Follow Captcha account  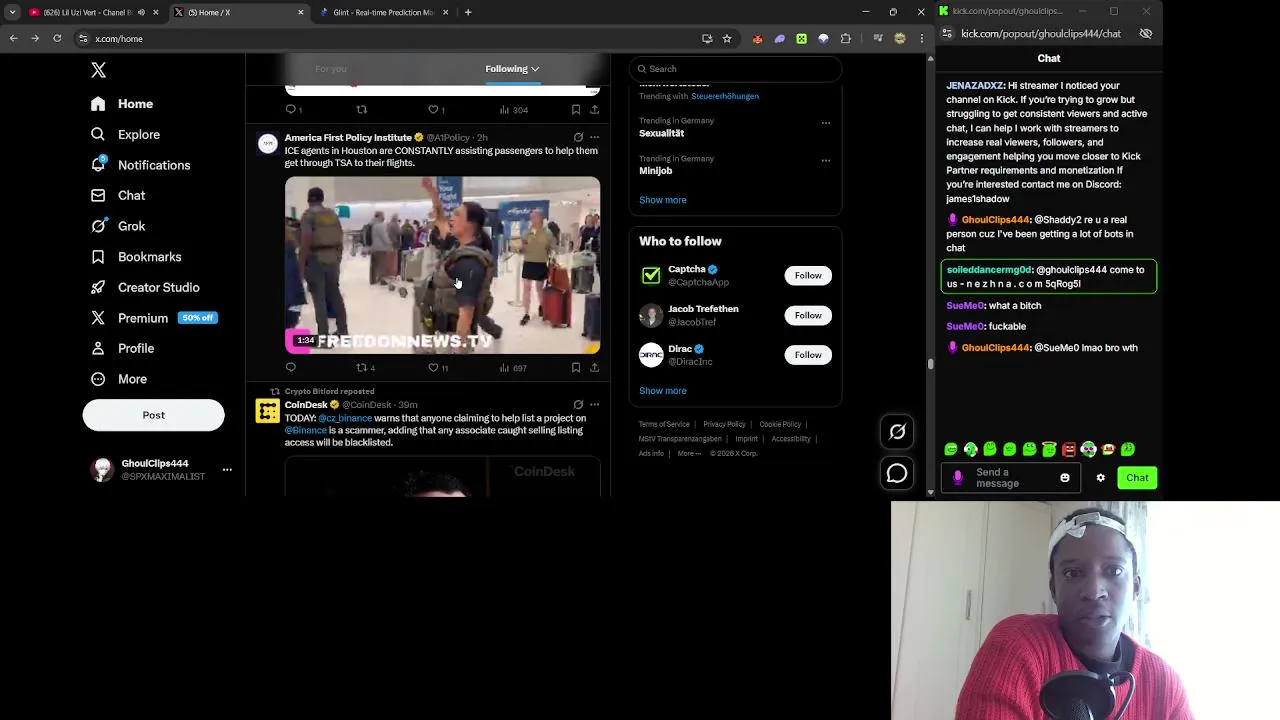tap(808, 275)
